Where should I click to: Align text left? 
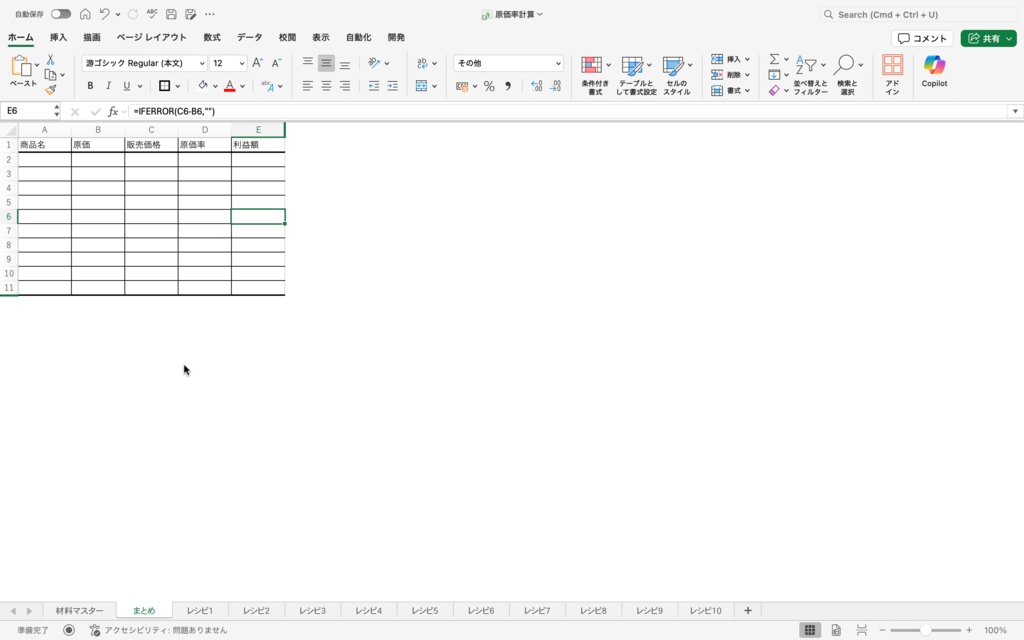[x=308, y=86]
